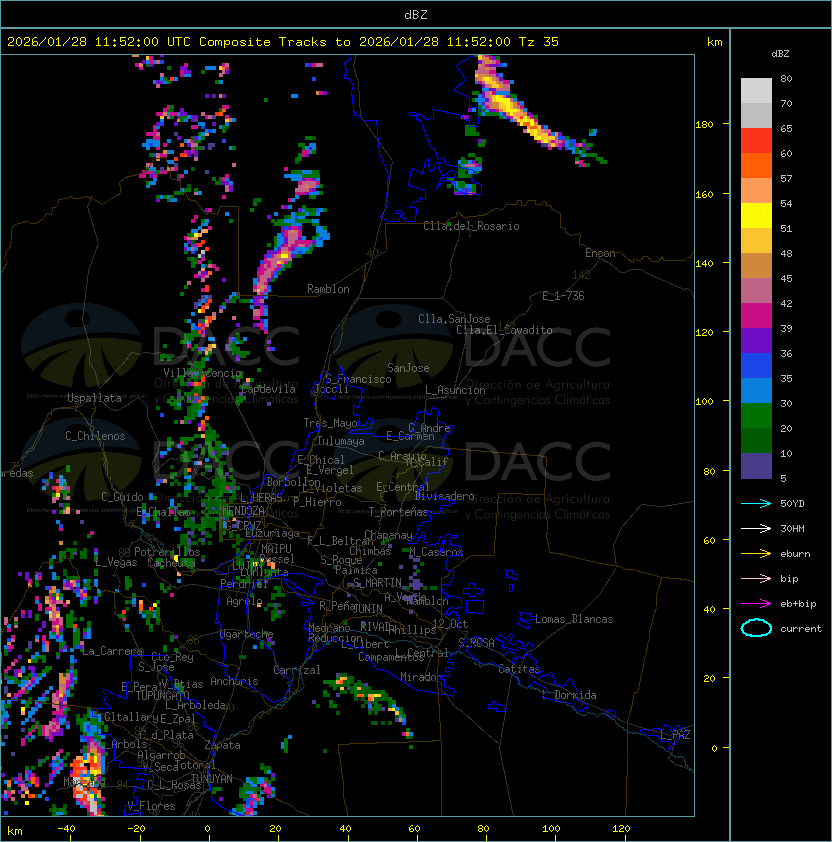The image size is (832, 842).
Task: Click the magenta eb+bip arrow symbol
Action: point(756,604)
